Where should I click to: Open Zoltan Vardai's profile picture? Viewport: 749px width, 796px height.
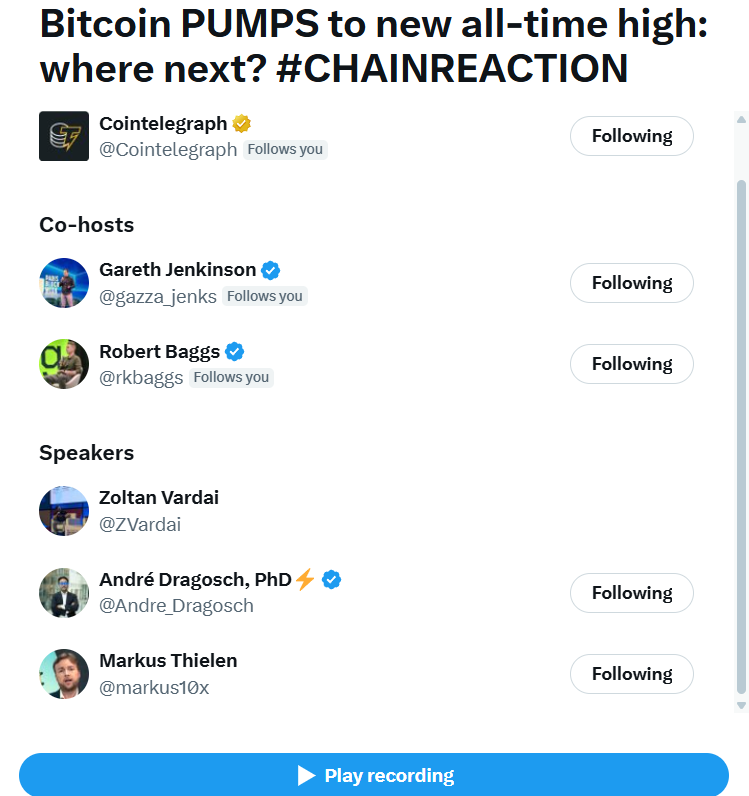tap(64, 511)
